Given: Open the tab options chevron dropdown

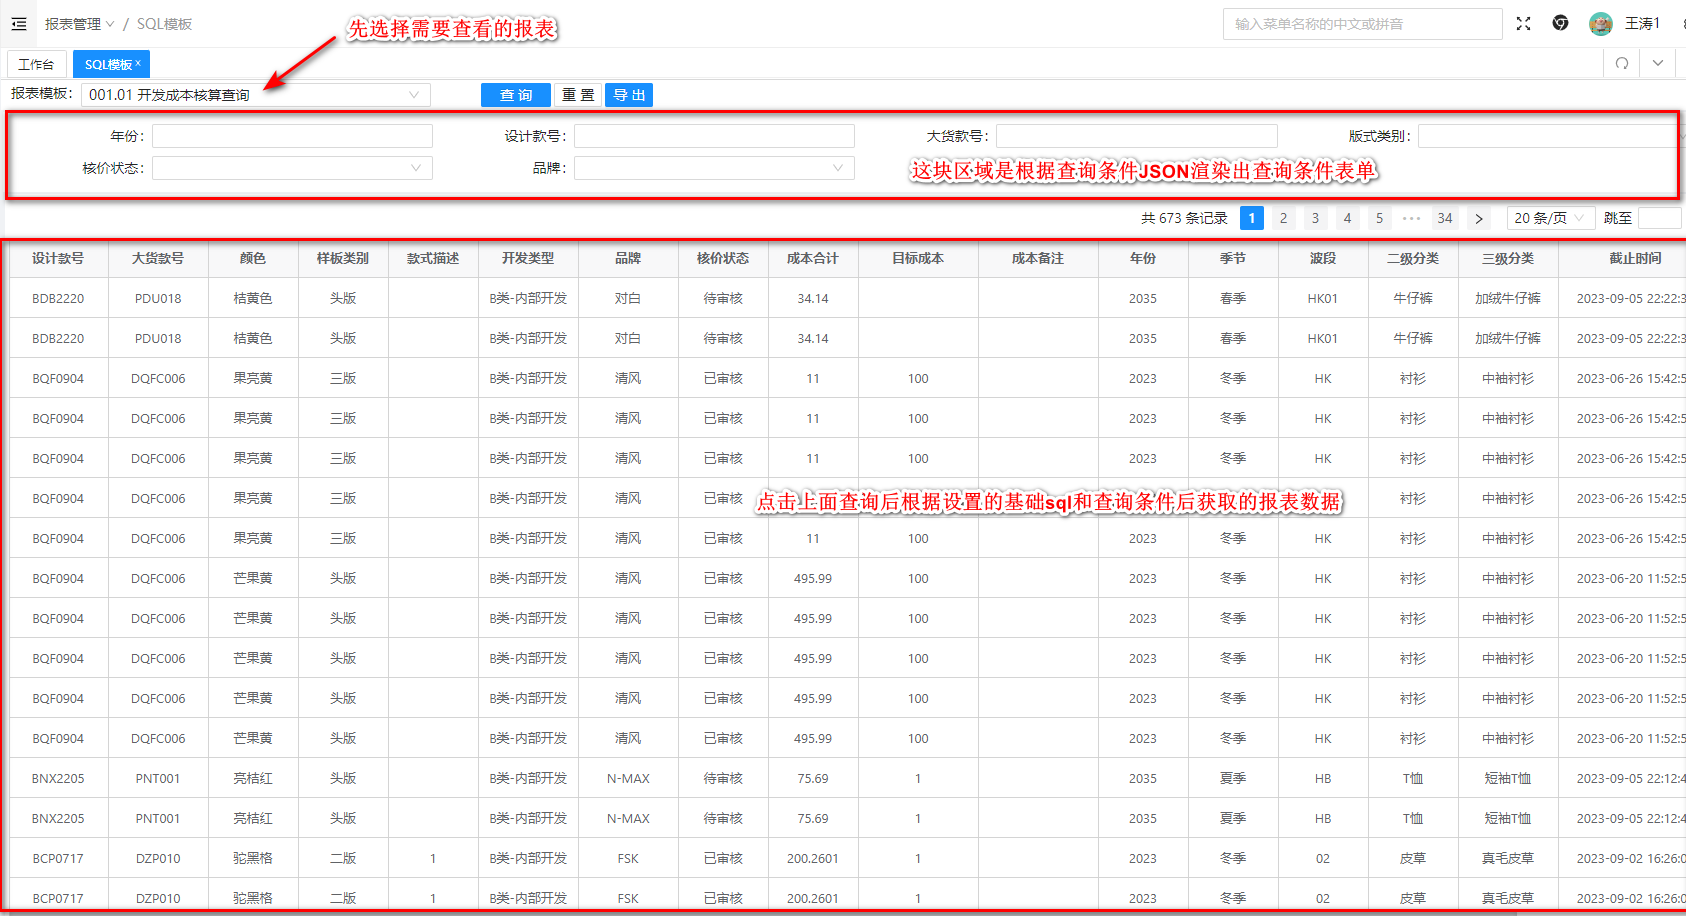Looking at the screenshot, I should [x=1658, y=63].
